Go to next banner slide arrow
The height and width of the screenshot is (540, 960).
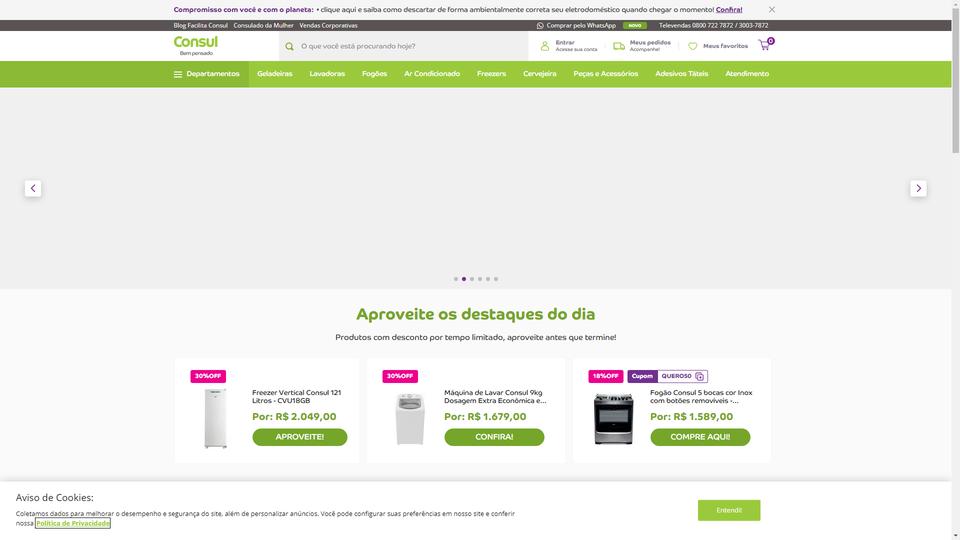click(918, 189)
